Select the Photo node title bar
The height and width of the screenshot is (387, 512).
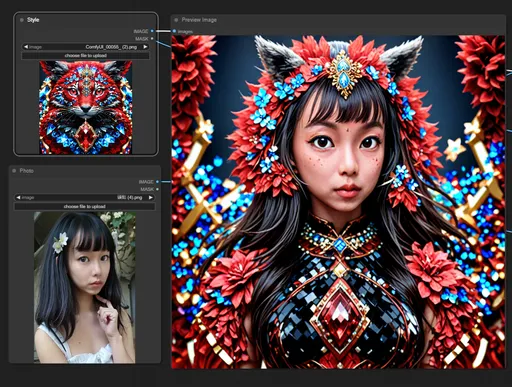(x=85, y=171)
